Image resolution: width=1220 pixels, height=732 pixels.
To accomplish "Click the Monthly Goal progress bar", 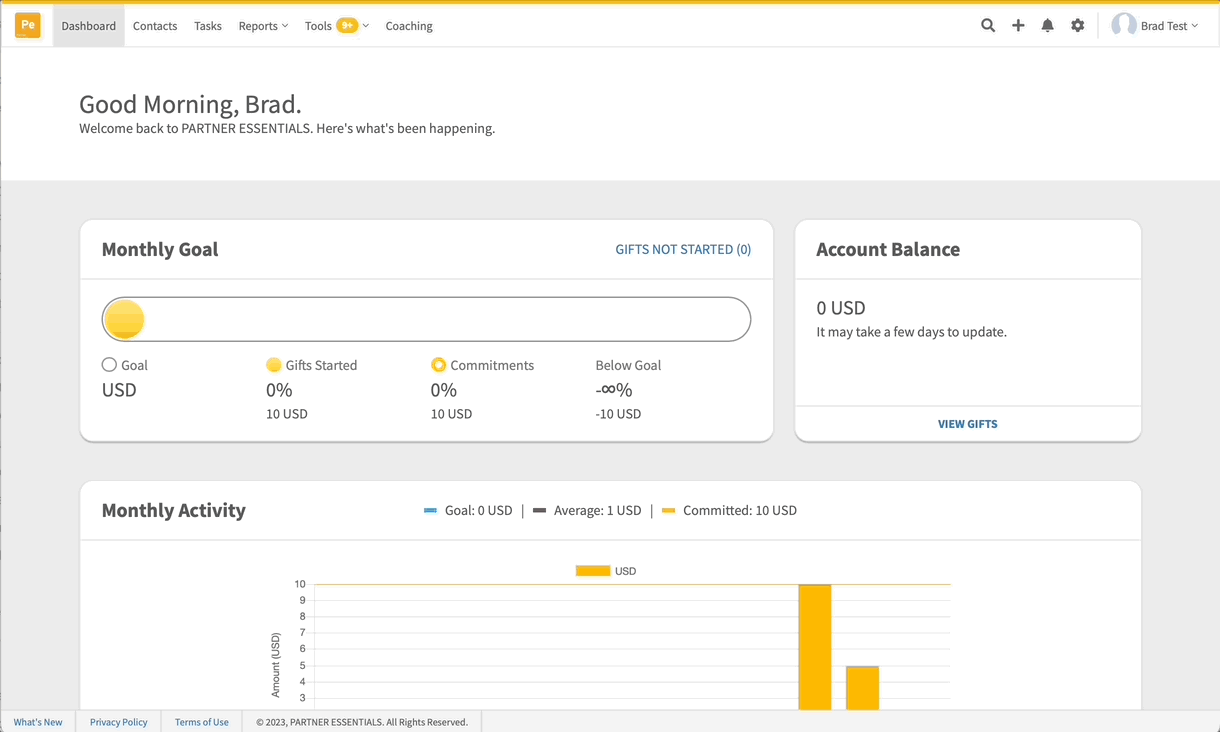I will click(x=426, y=320).
